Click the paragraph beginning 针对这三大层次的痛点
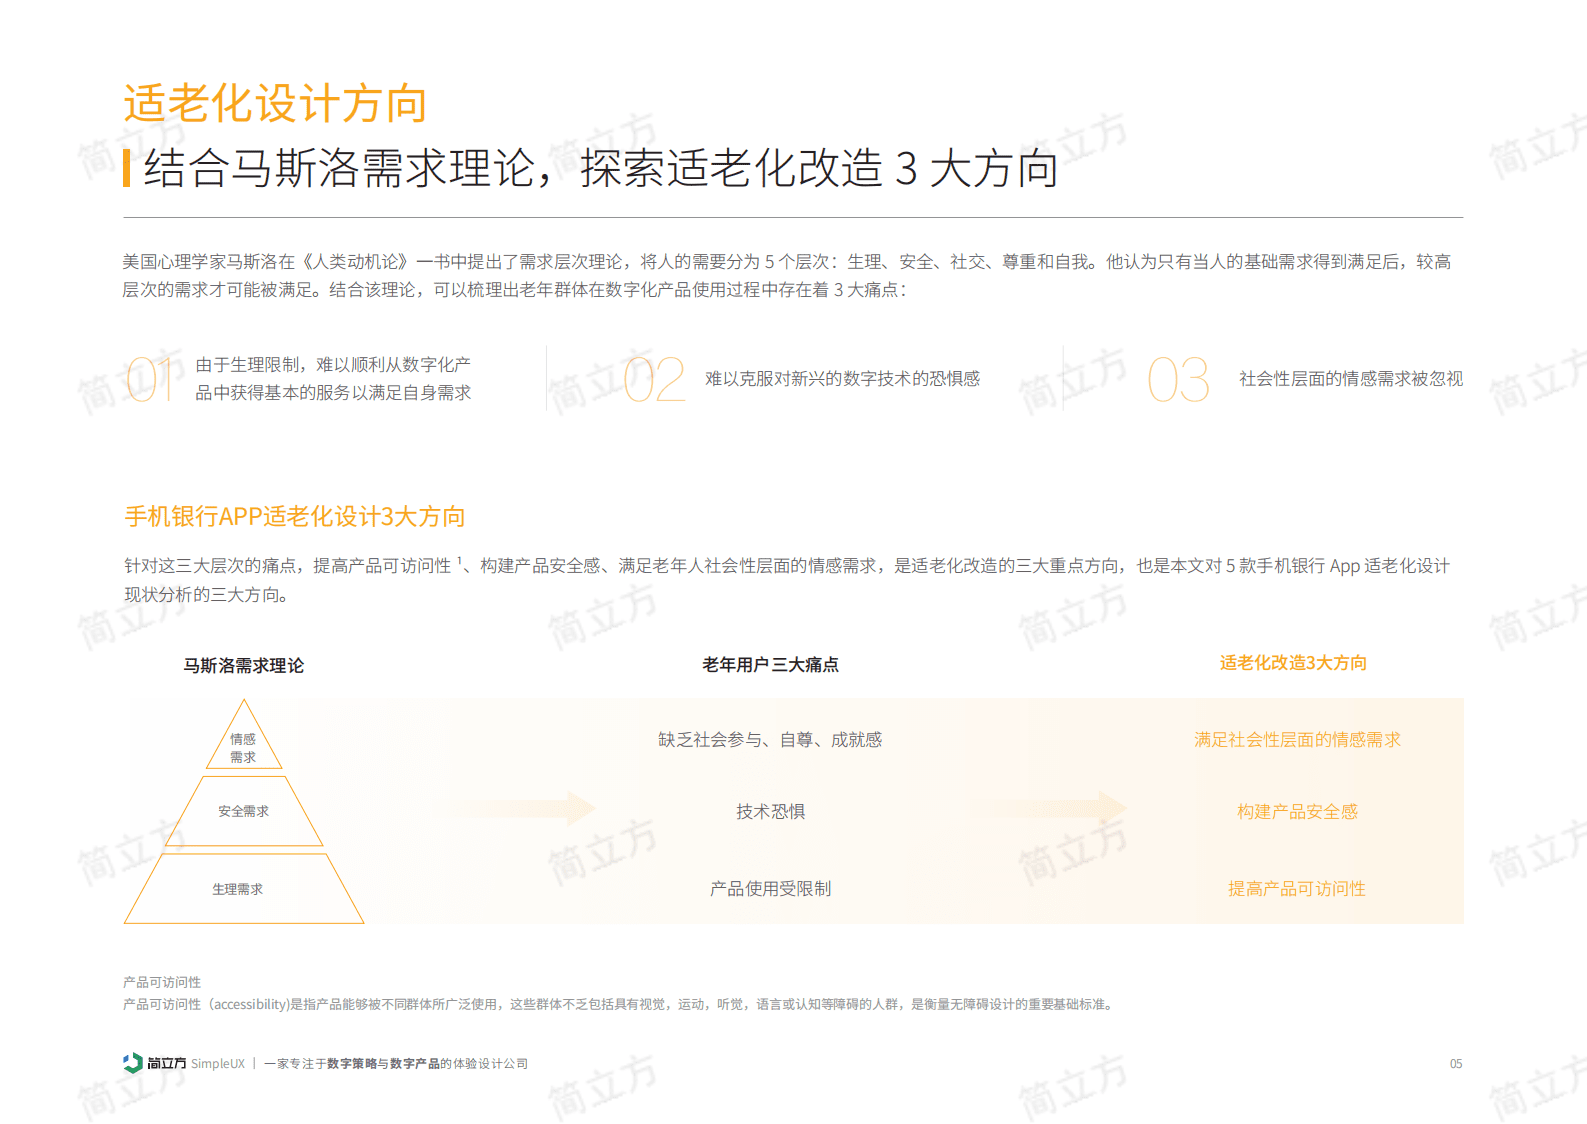 [787, 580]
